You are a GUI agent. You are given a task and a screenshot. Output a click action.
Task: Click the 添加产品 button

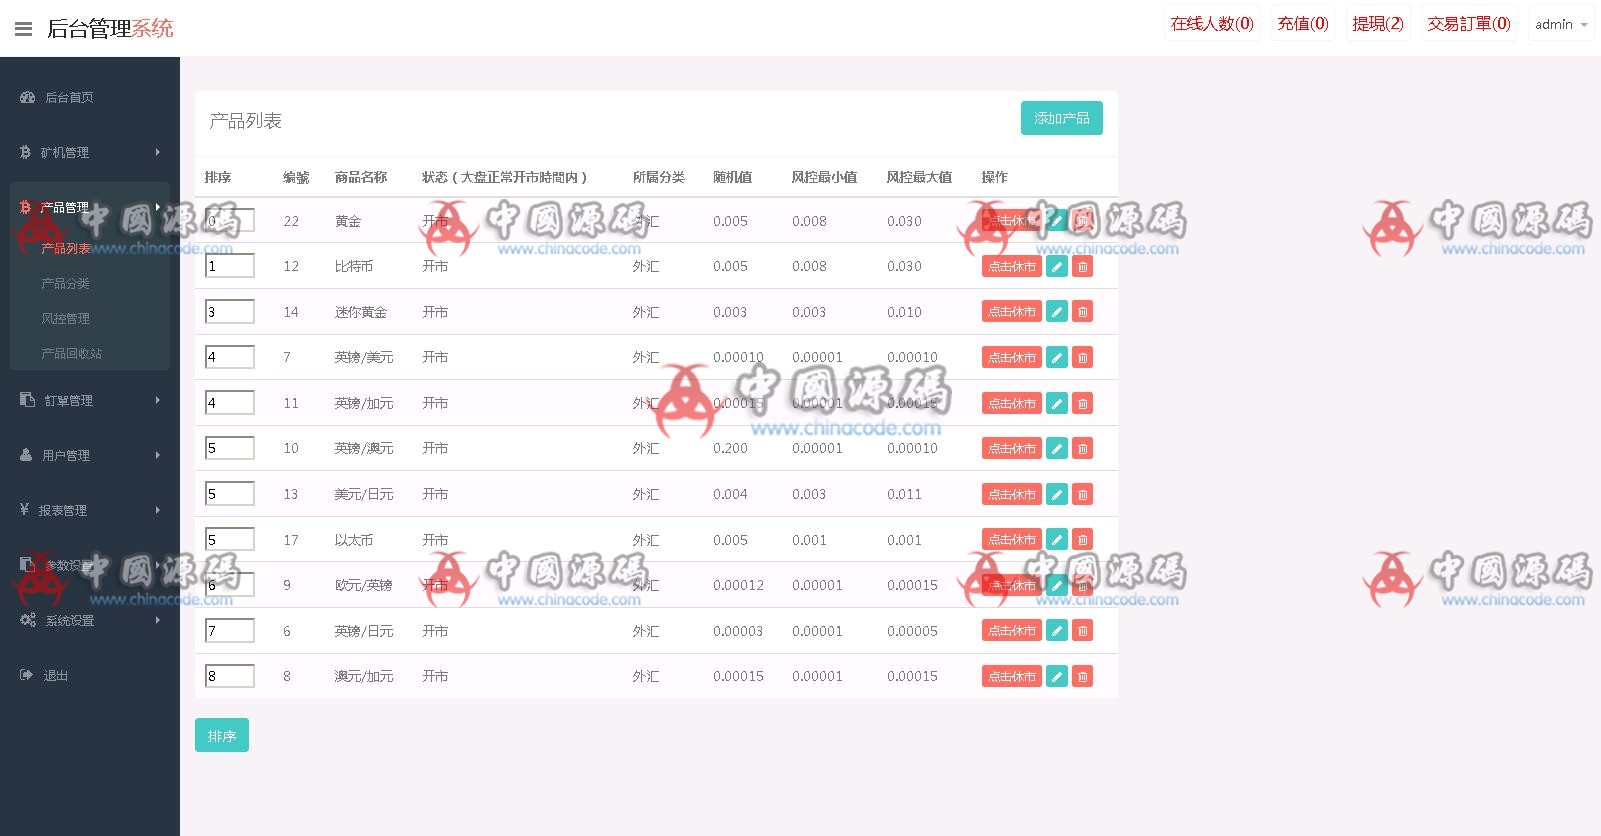point(1062,118)
